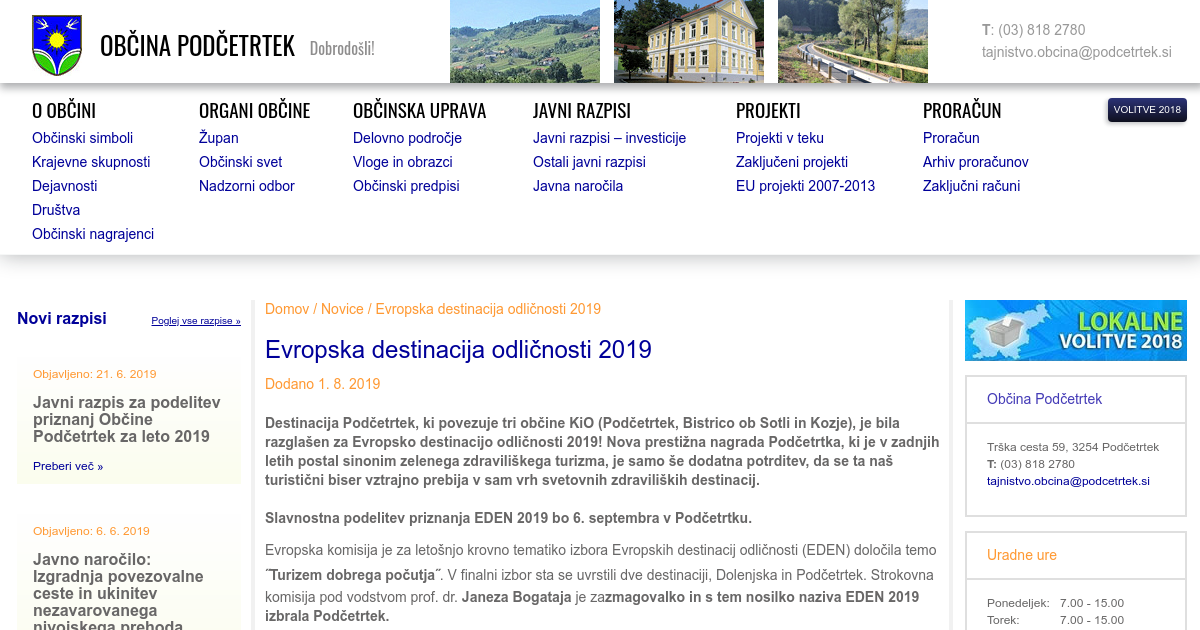Click the yellow building header photo
1200x630 pixels.
coord(688,41)
